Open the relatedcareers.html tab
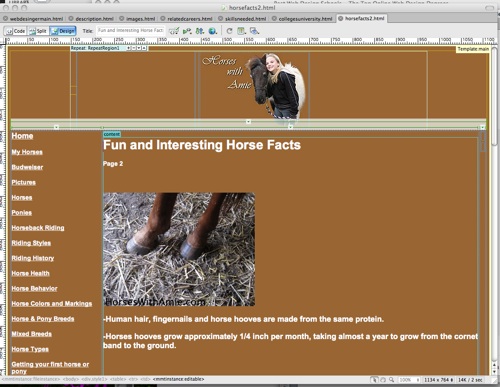This screenshot has width=500, height=387. click(x=187, y=19)
